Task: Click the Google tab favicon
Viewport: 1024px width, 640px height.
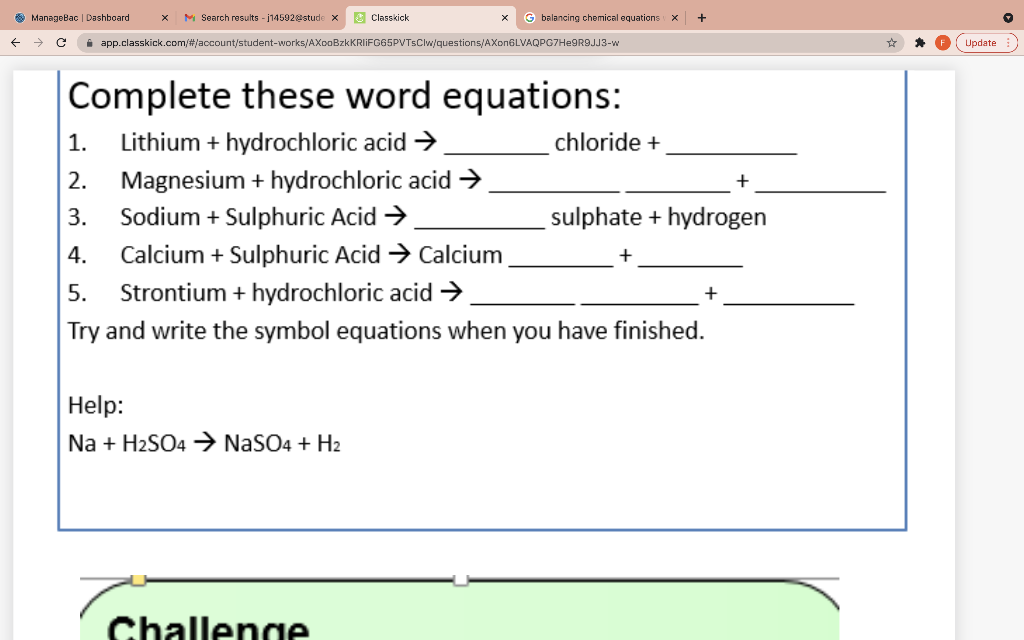Action: [x=530, y=18]
